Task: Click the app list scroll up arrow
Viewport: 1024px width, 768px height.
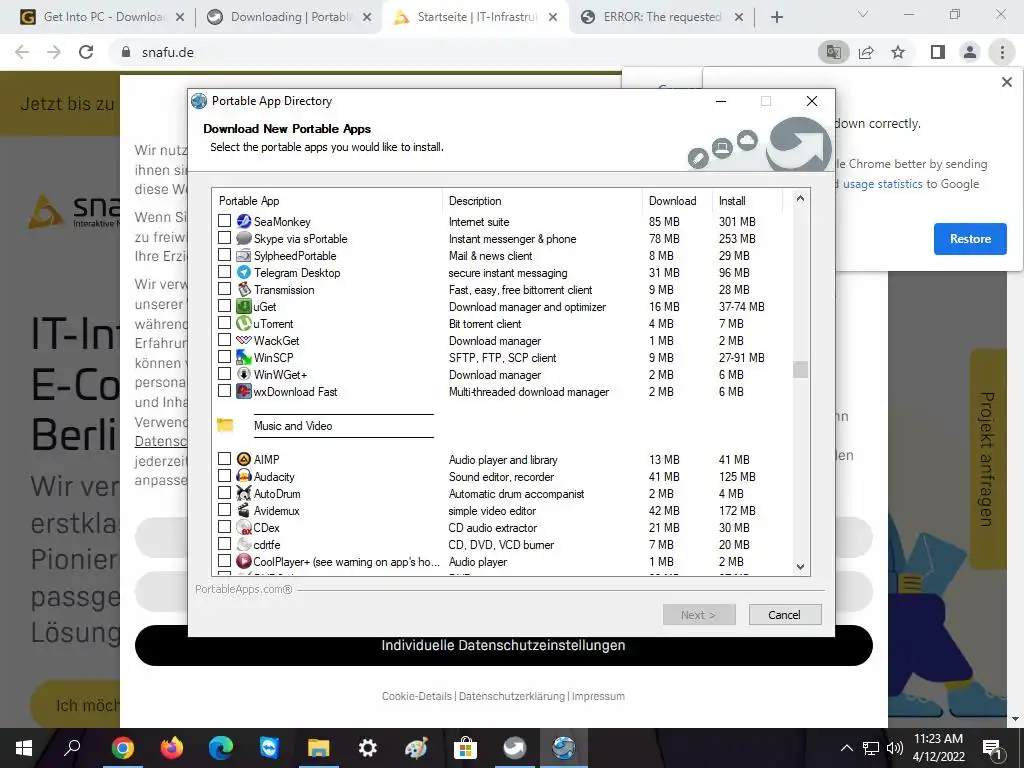Action: point(800,198)
